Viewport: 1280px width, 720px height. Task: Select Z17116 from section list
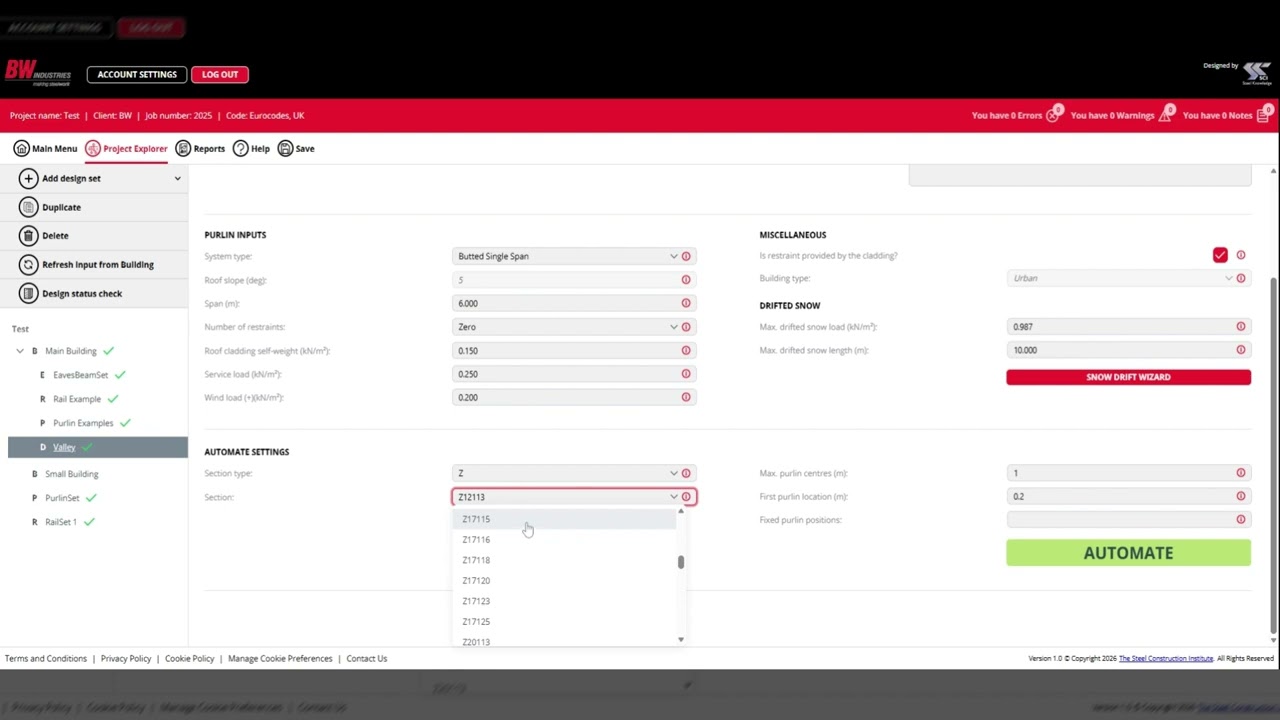[x=566, y=540]
